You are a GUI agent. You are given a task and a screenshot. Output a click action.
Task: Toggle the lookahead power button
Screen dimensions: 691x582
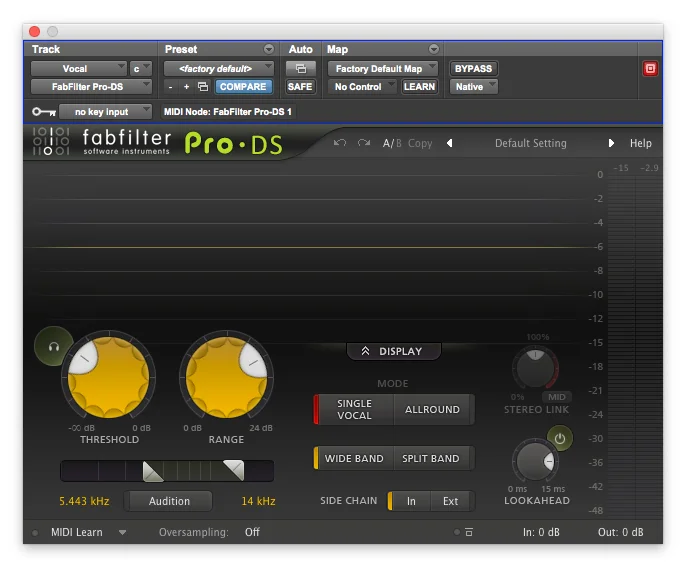(x=560, y=439)
